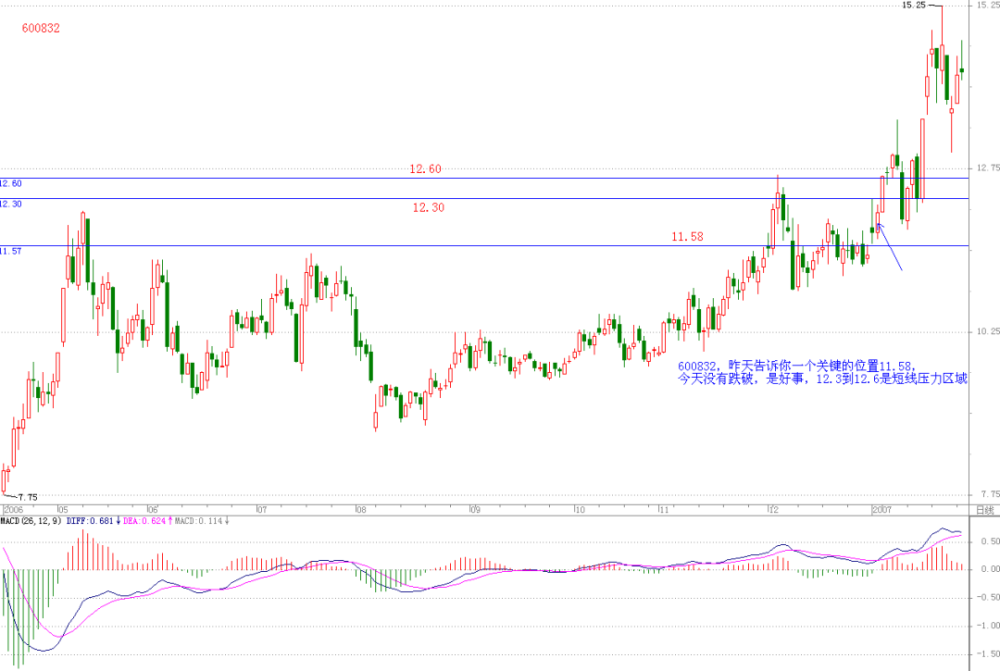Image resolution: width=1000 pixels, height=671 pixels.
Task: Select the 11 month marker on time axis
Action: pos(664,510)
